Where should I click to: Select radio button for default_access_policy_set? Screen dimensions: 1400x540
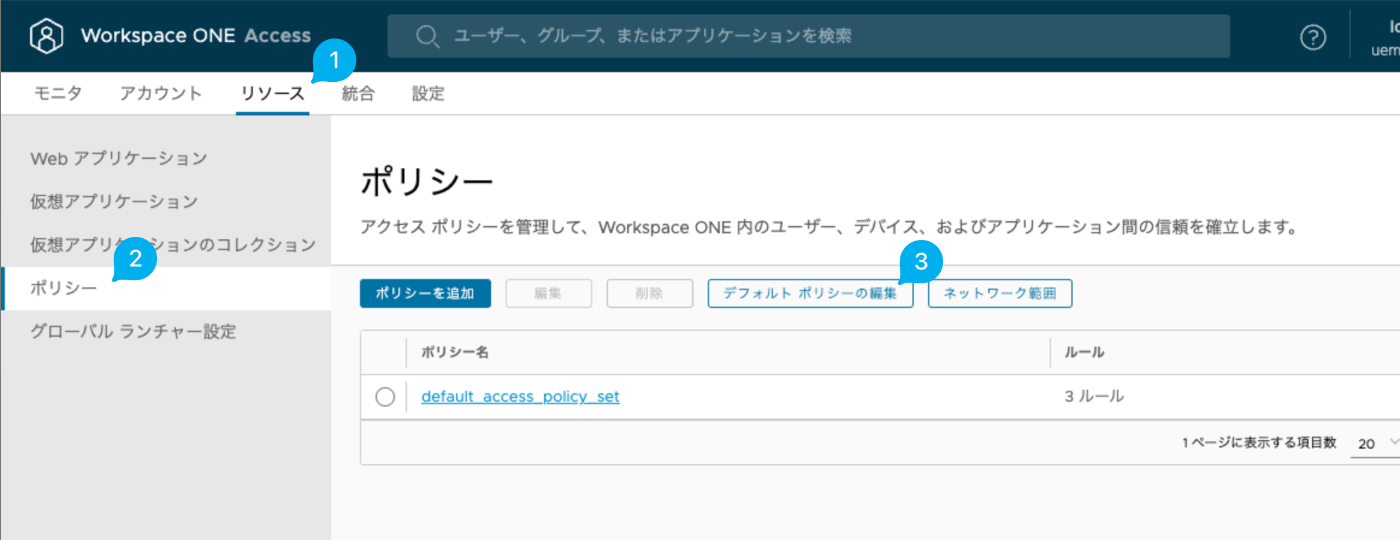(385, 397)
